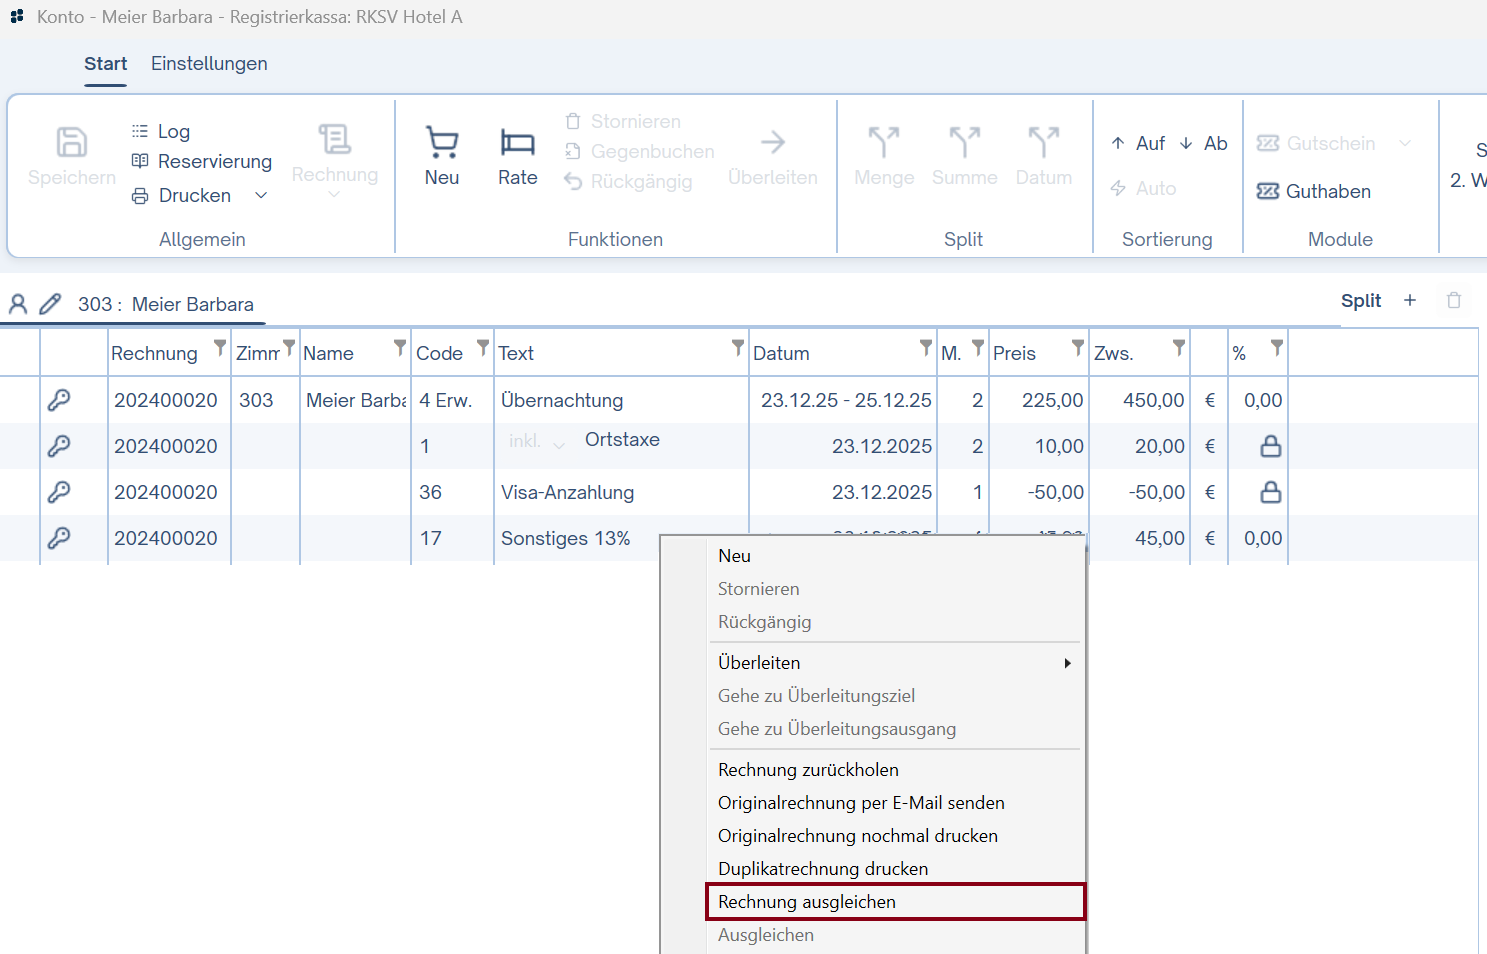
Task: Sort entries downward with Ab
Action: pyautogui.click(x=1203, y=143)
